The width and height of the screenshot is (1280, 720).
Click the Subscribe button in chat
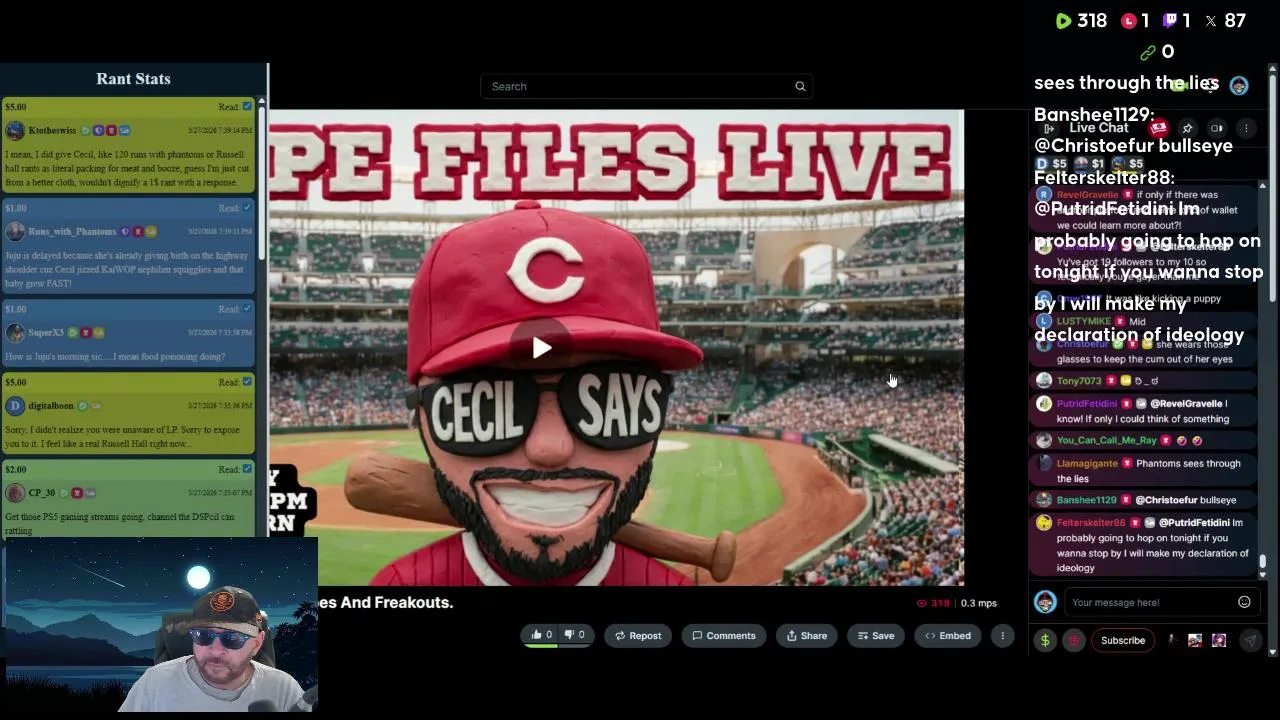point(1123,641)
